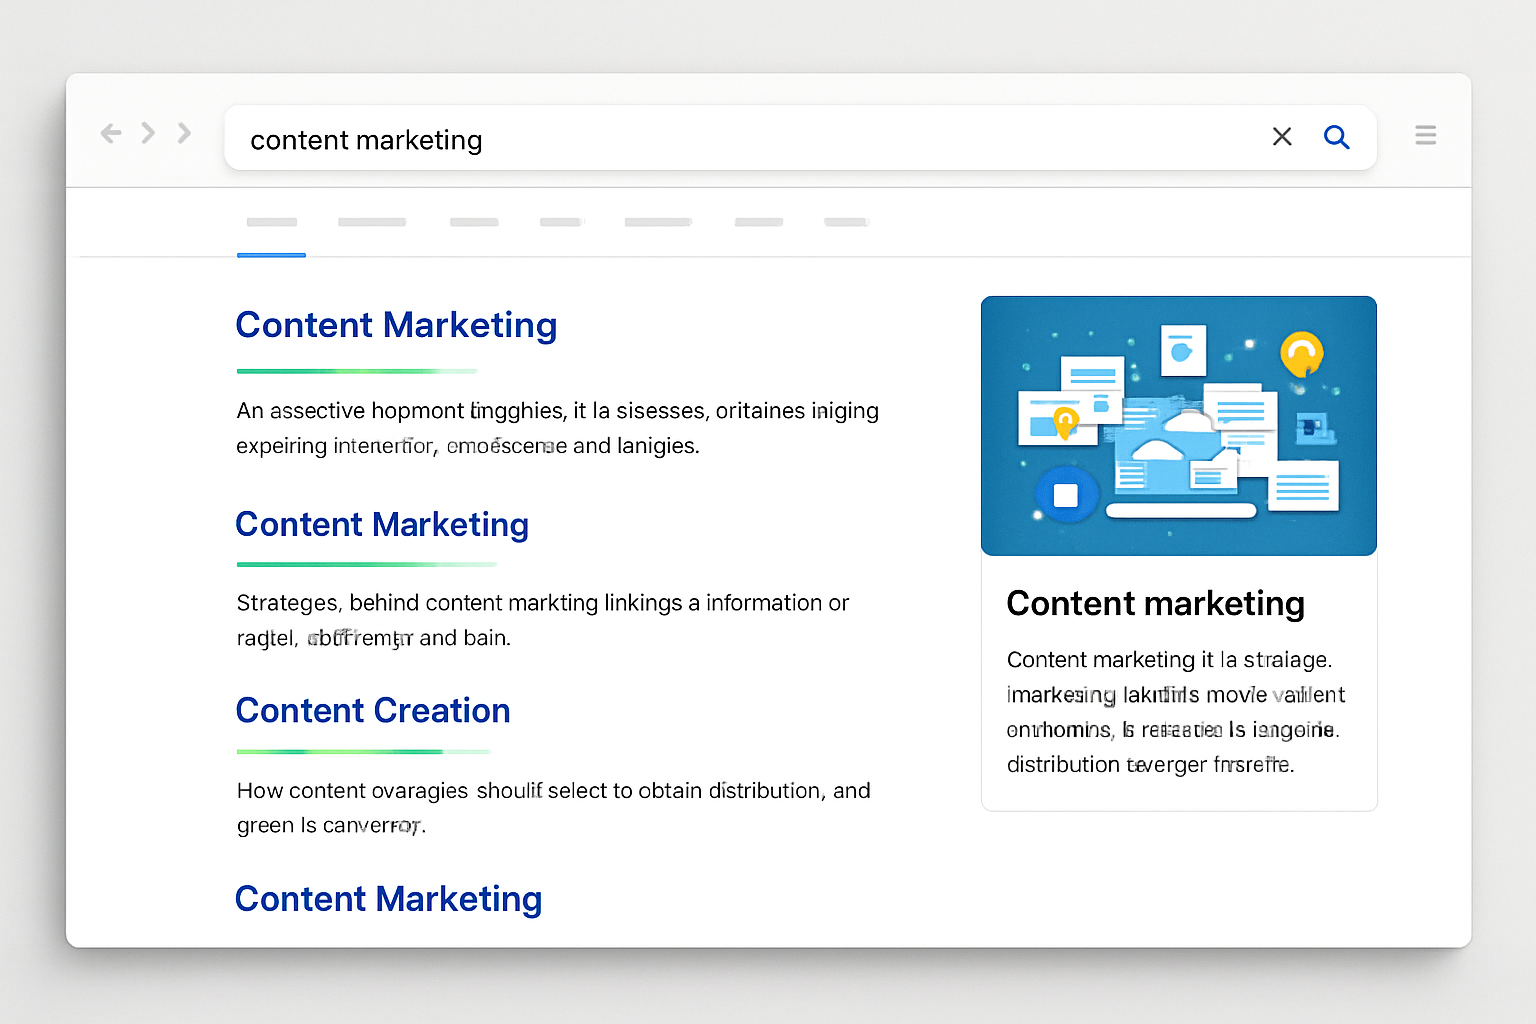Screen dimensions: 1536x1024
Task: Click the blue circle icon in the illustration
Action: click(x=1066, y=493)
